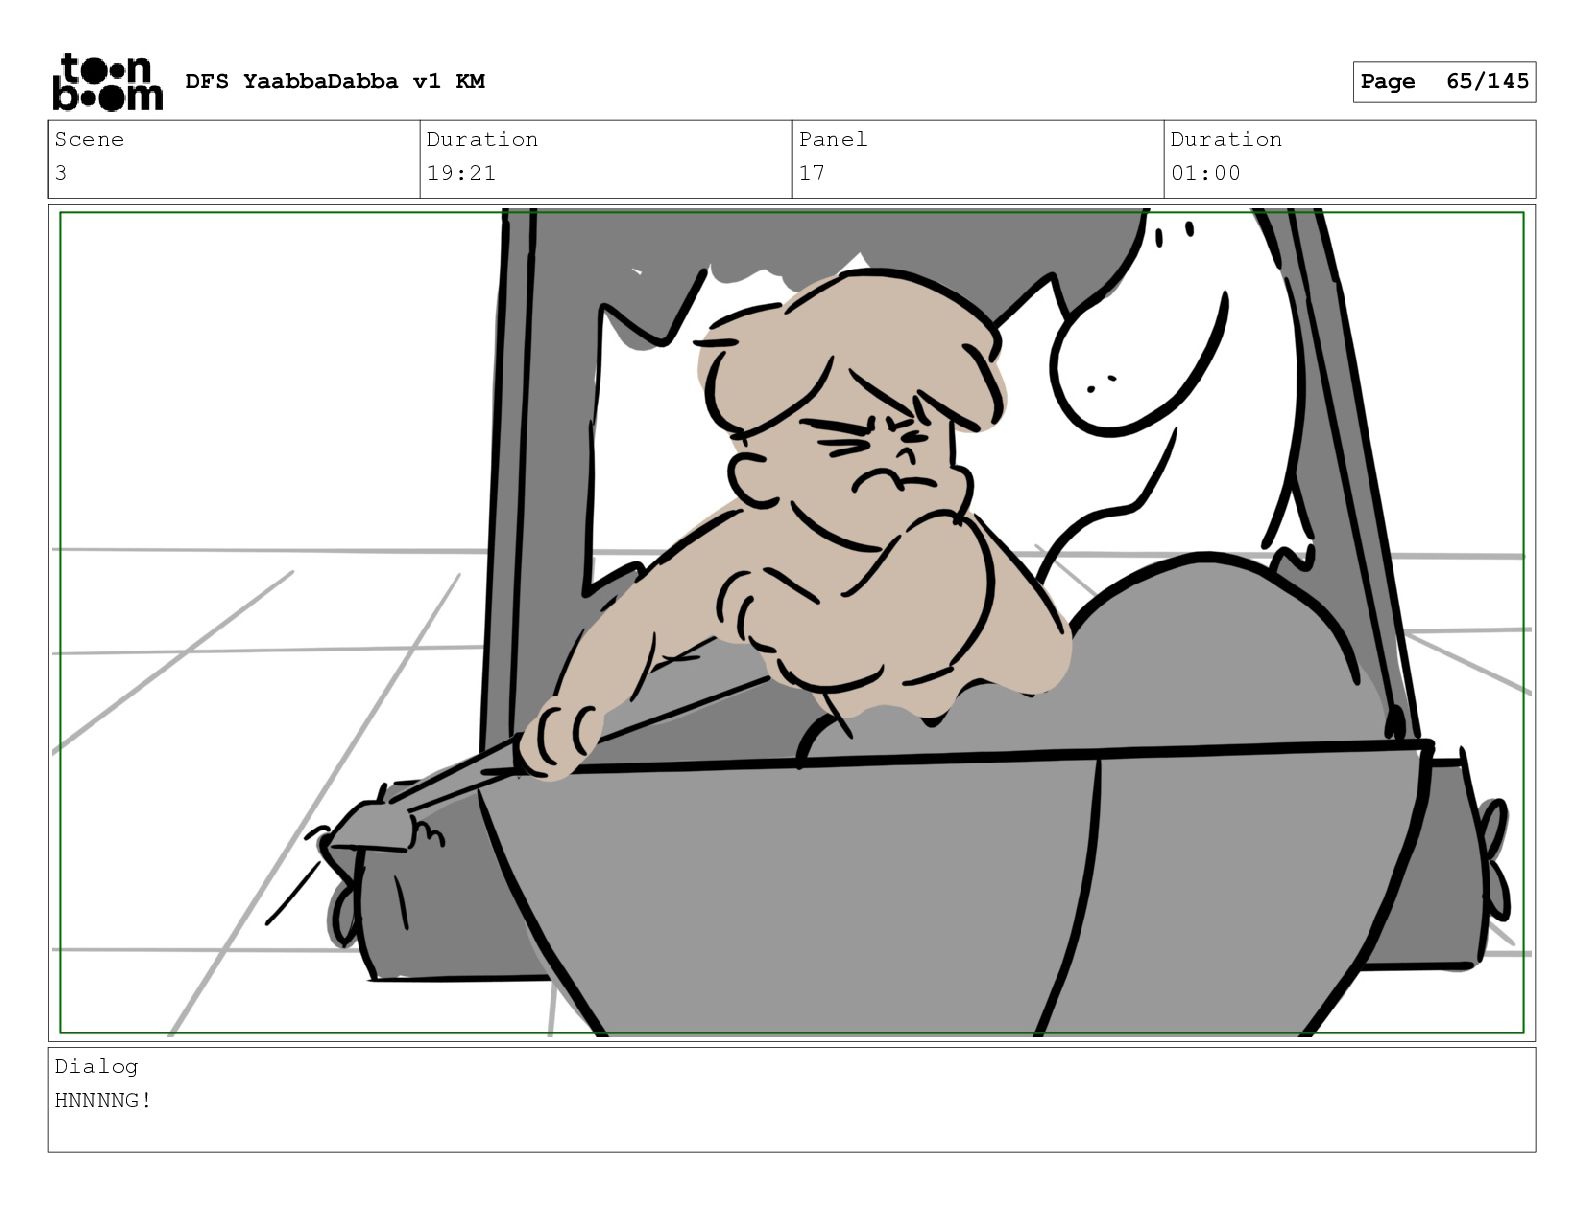Viewport: 1584px width, 1224px height.
Task: Click the 'Panel' label
Action: pyautogui.click(x=833, y=139)
